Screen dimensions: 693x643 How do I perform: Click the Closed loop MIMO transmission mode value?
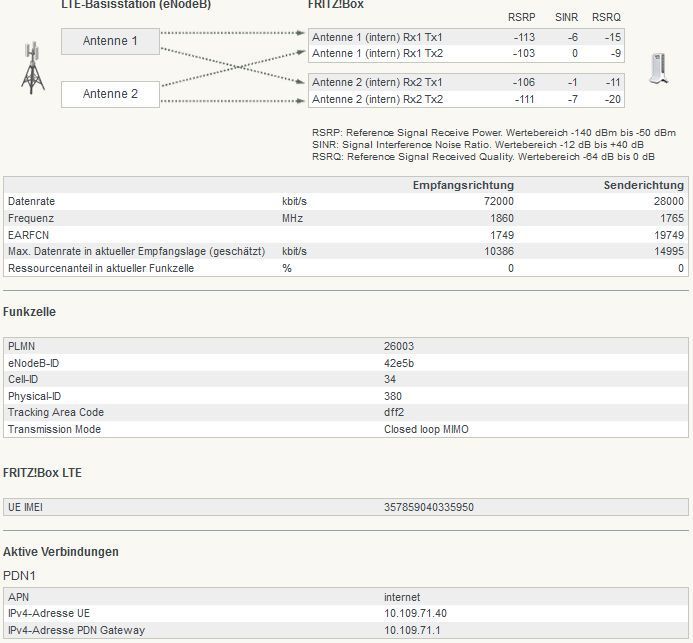(x=426, y=429)
